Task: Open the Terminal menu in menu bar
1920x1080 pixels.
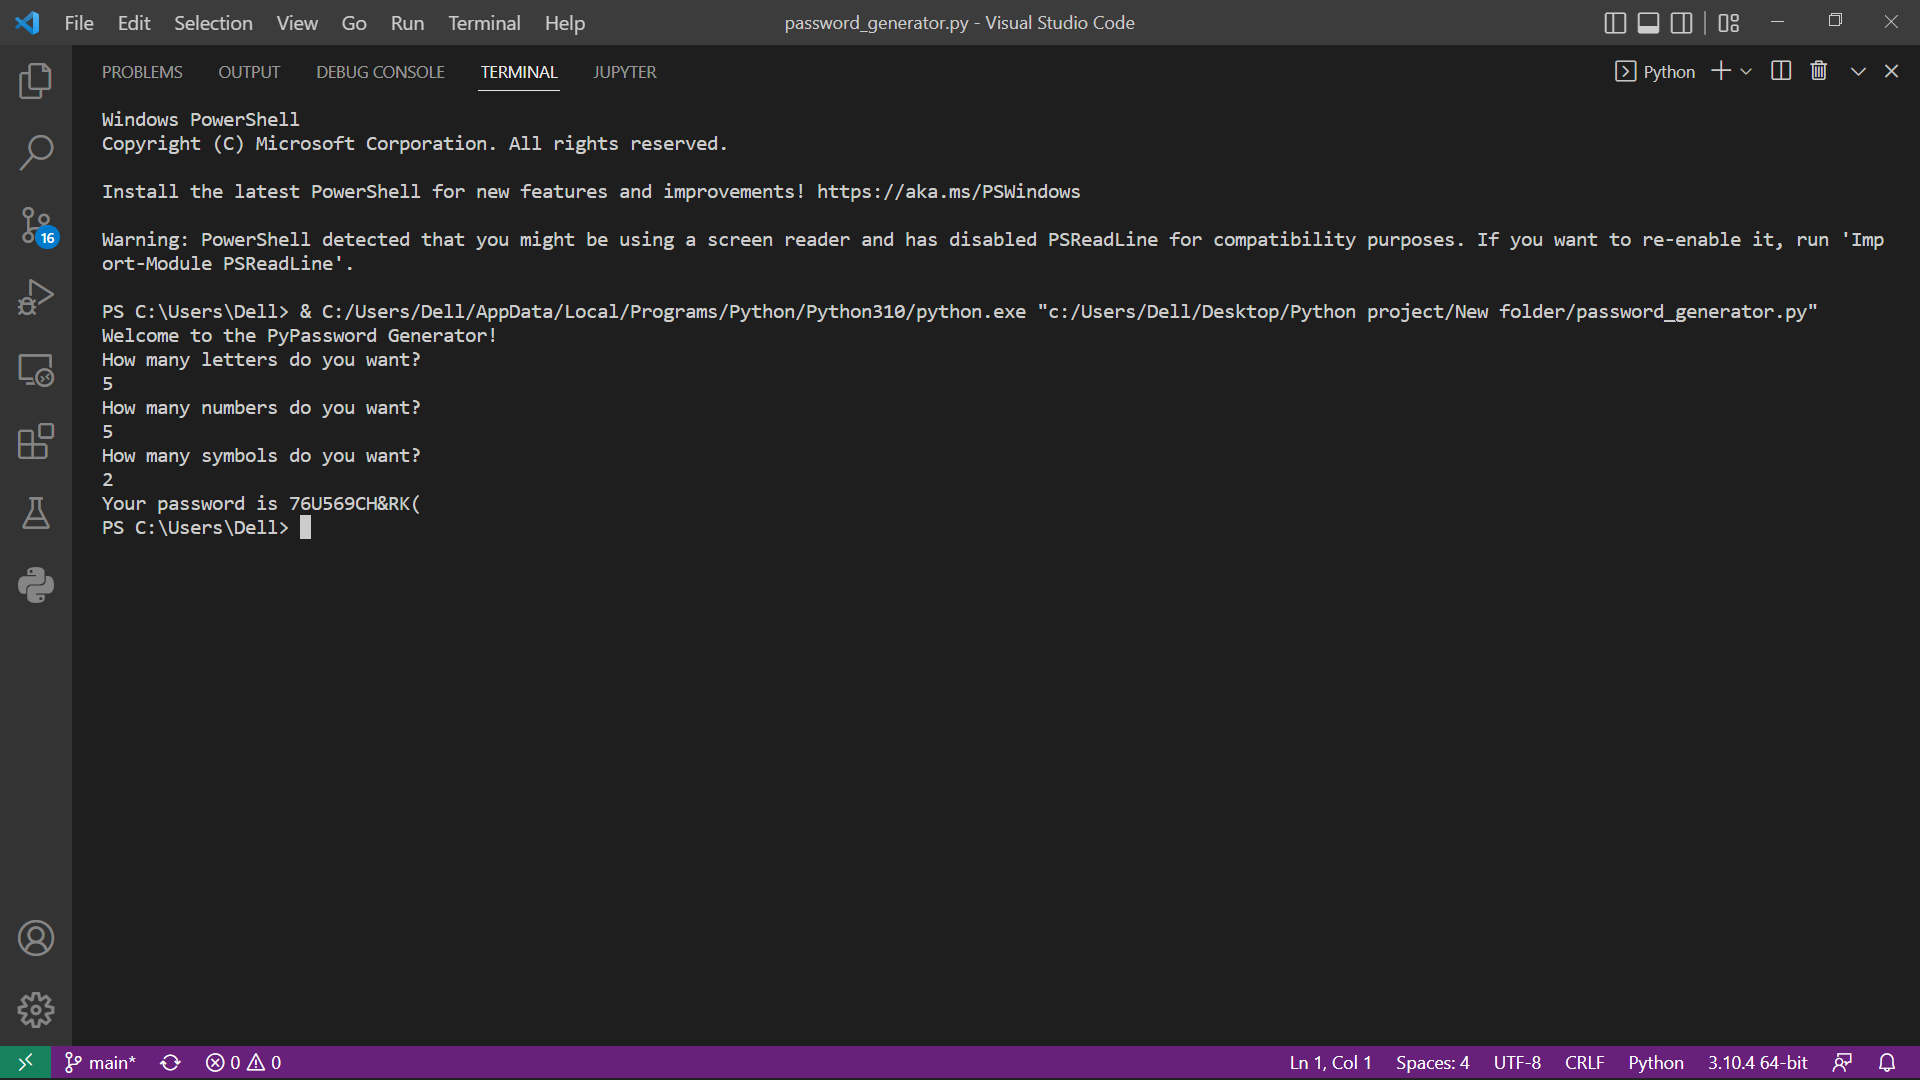Action: pyautogui.click(x=484, y=23)
